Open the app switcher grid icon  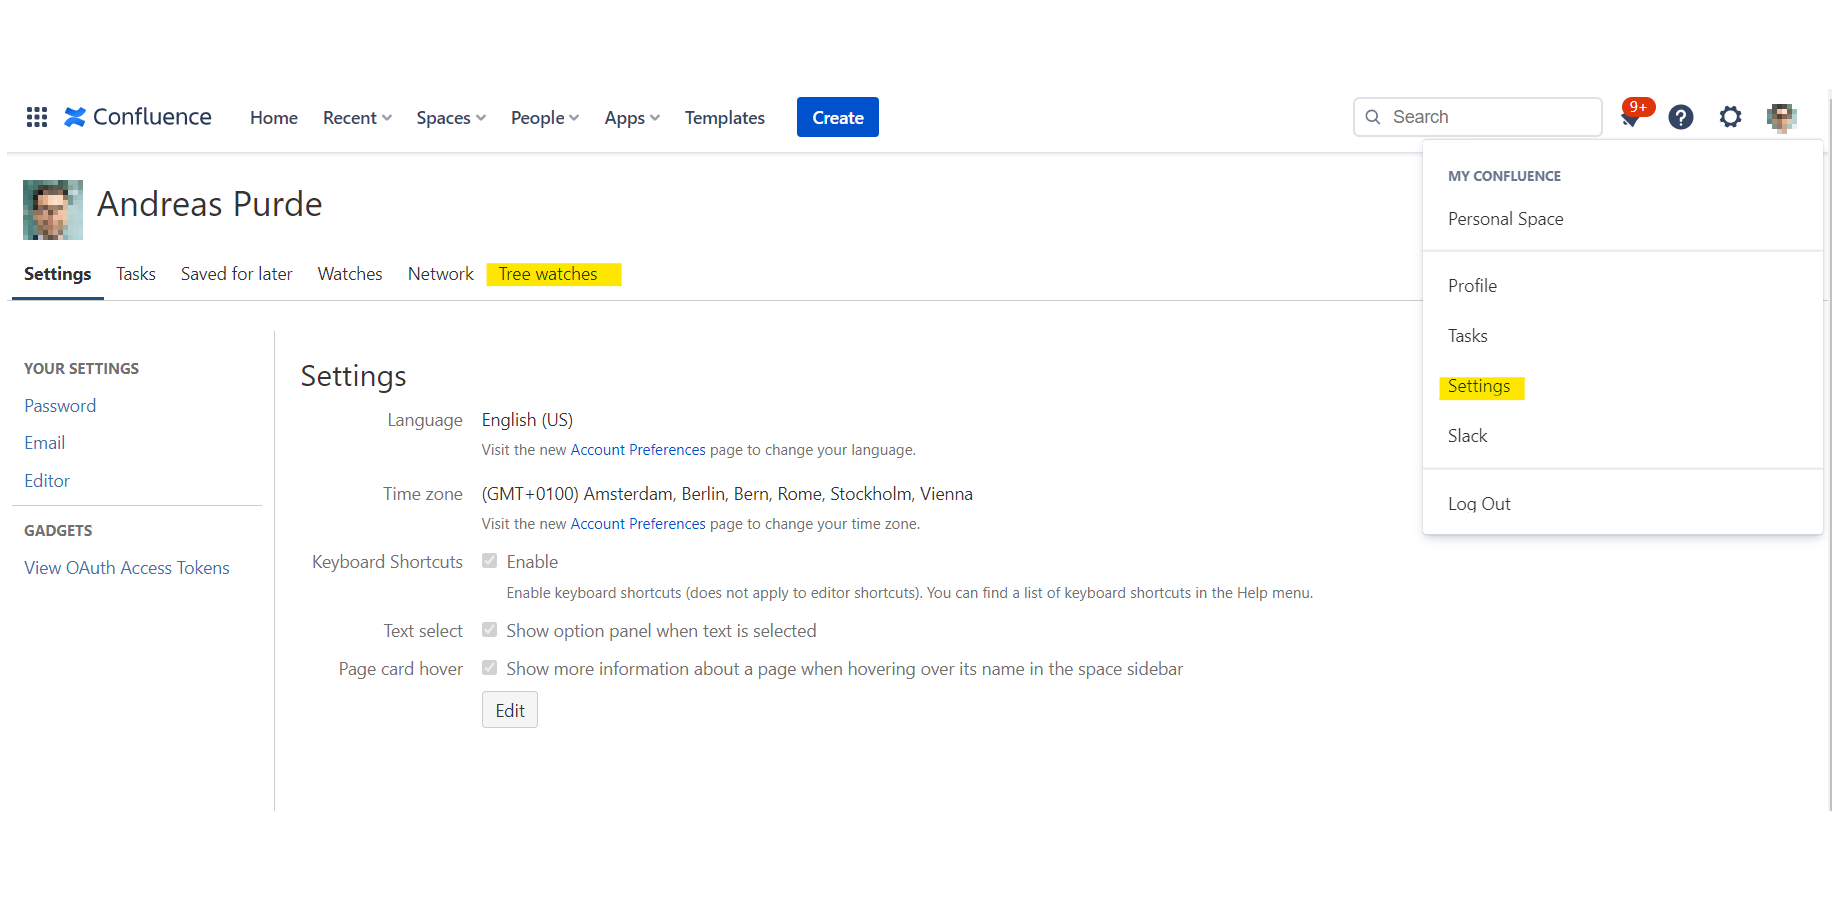[x=37, y=117]
